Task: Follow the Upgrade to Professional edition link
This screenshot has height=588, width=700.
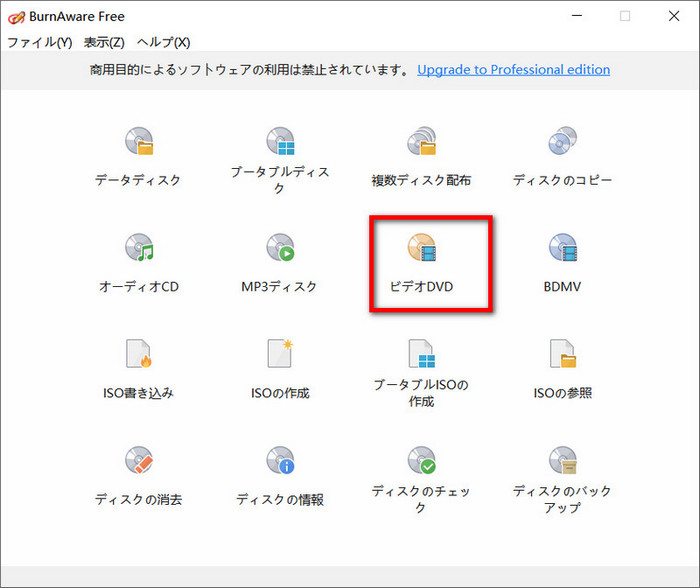Action: pos(513,70)
